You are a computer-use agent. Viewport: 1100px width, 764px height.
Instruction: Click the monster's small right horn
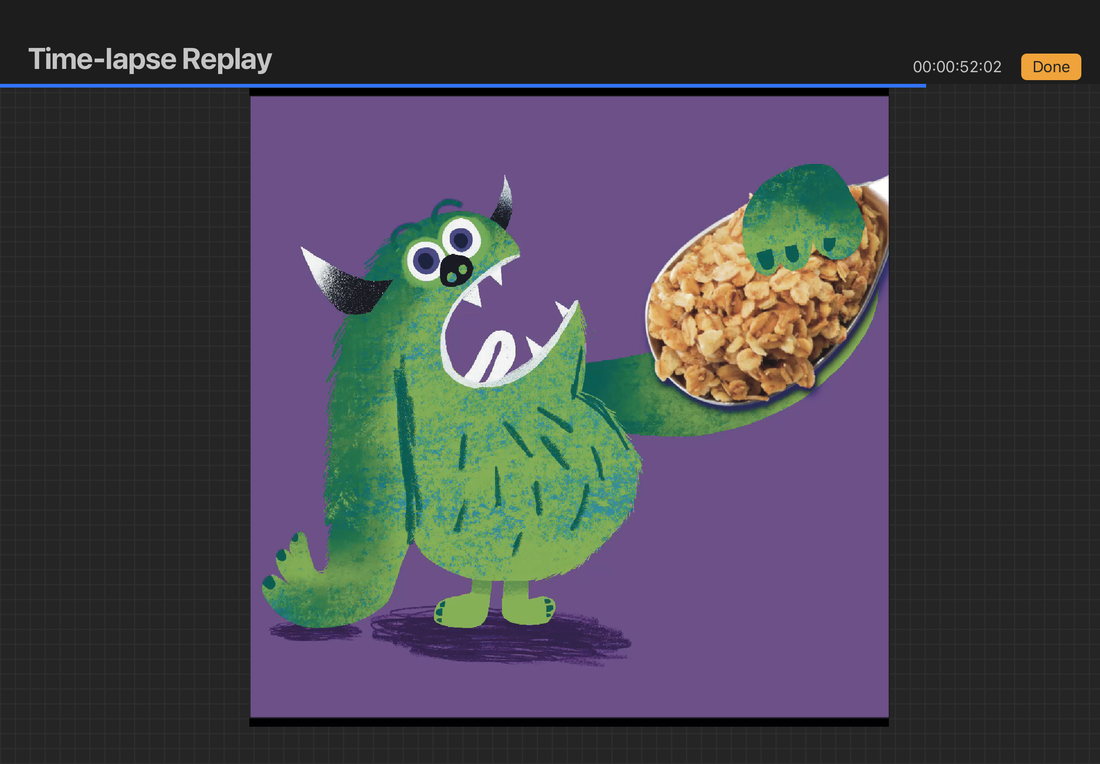[502, 204]
